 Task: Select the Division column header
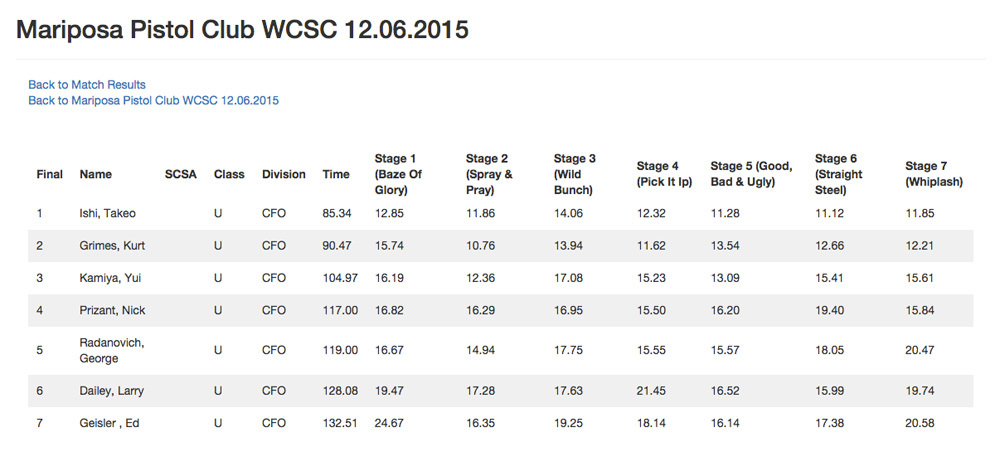[284, 174]
